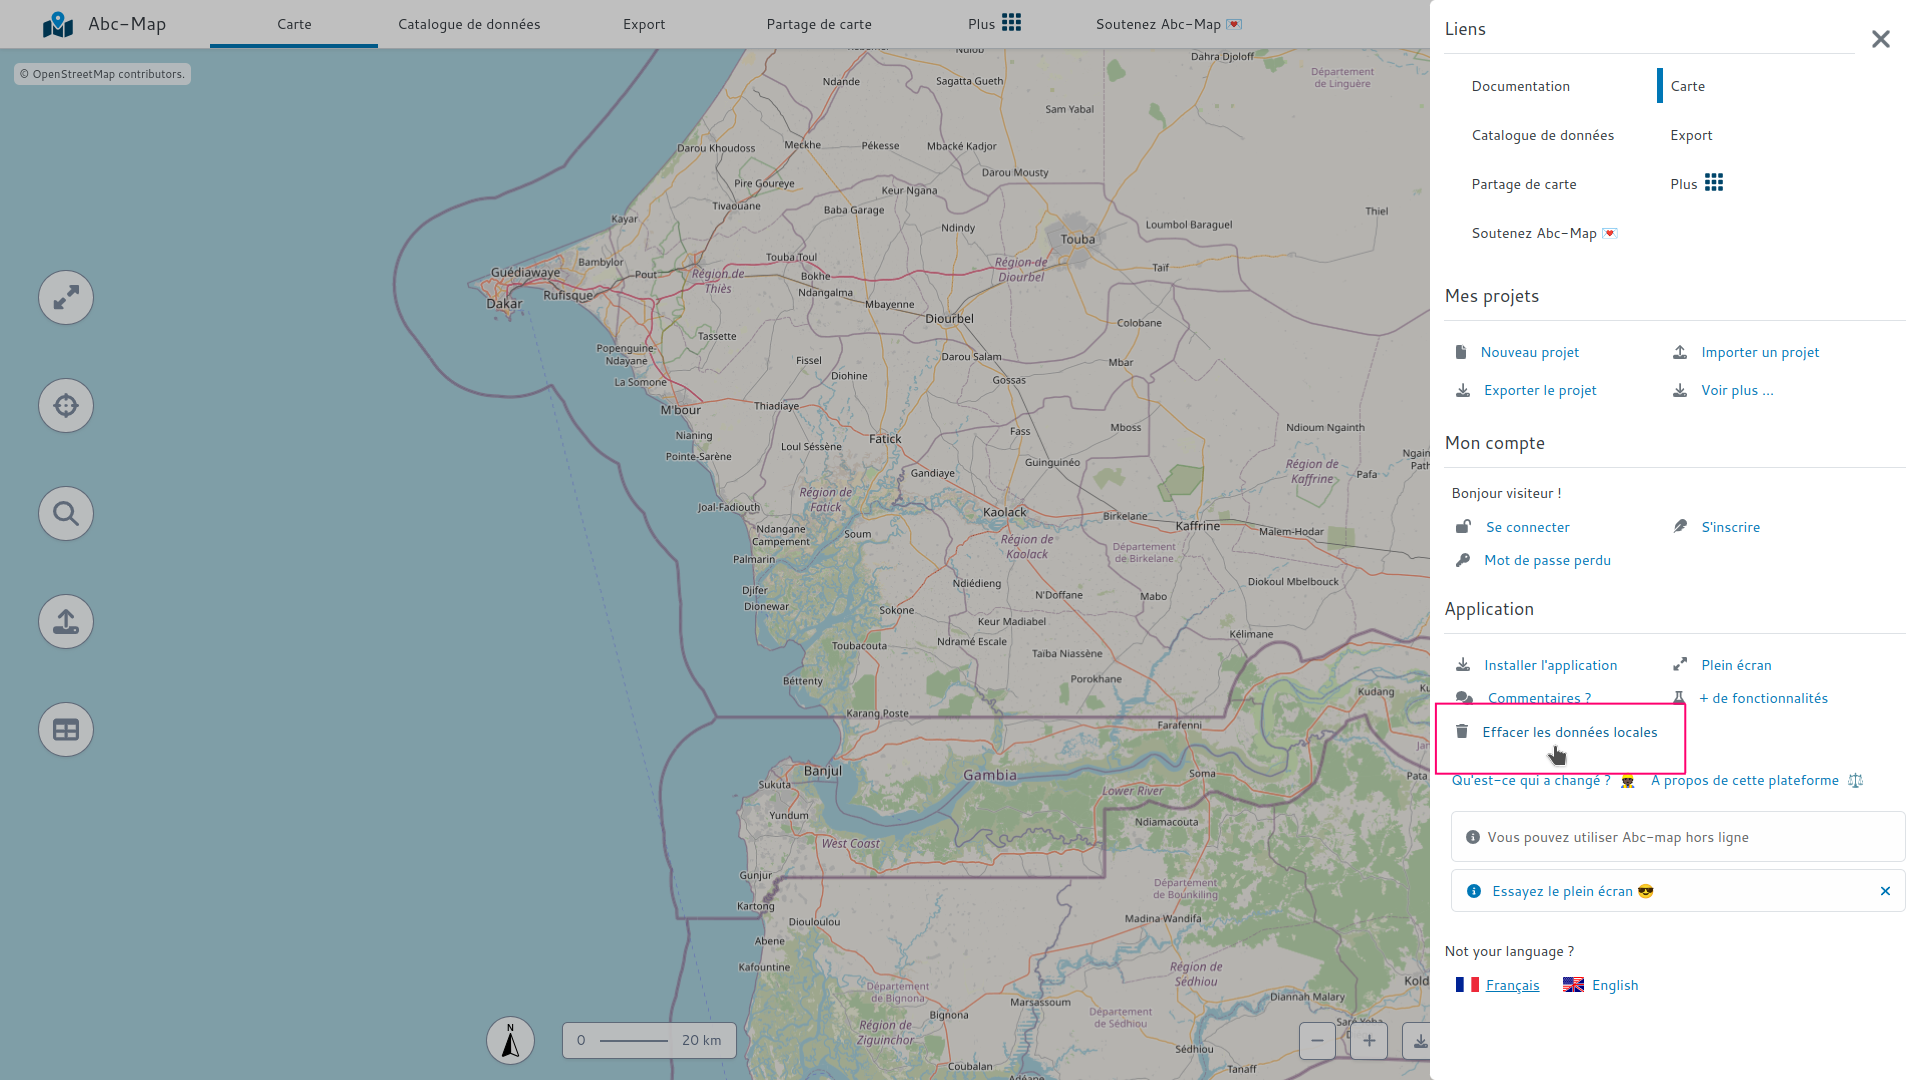1920x1080 pixels.
Task: Open Plus grid menu in Liens panel
Action: point(1696,184)
